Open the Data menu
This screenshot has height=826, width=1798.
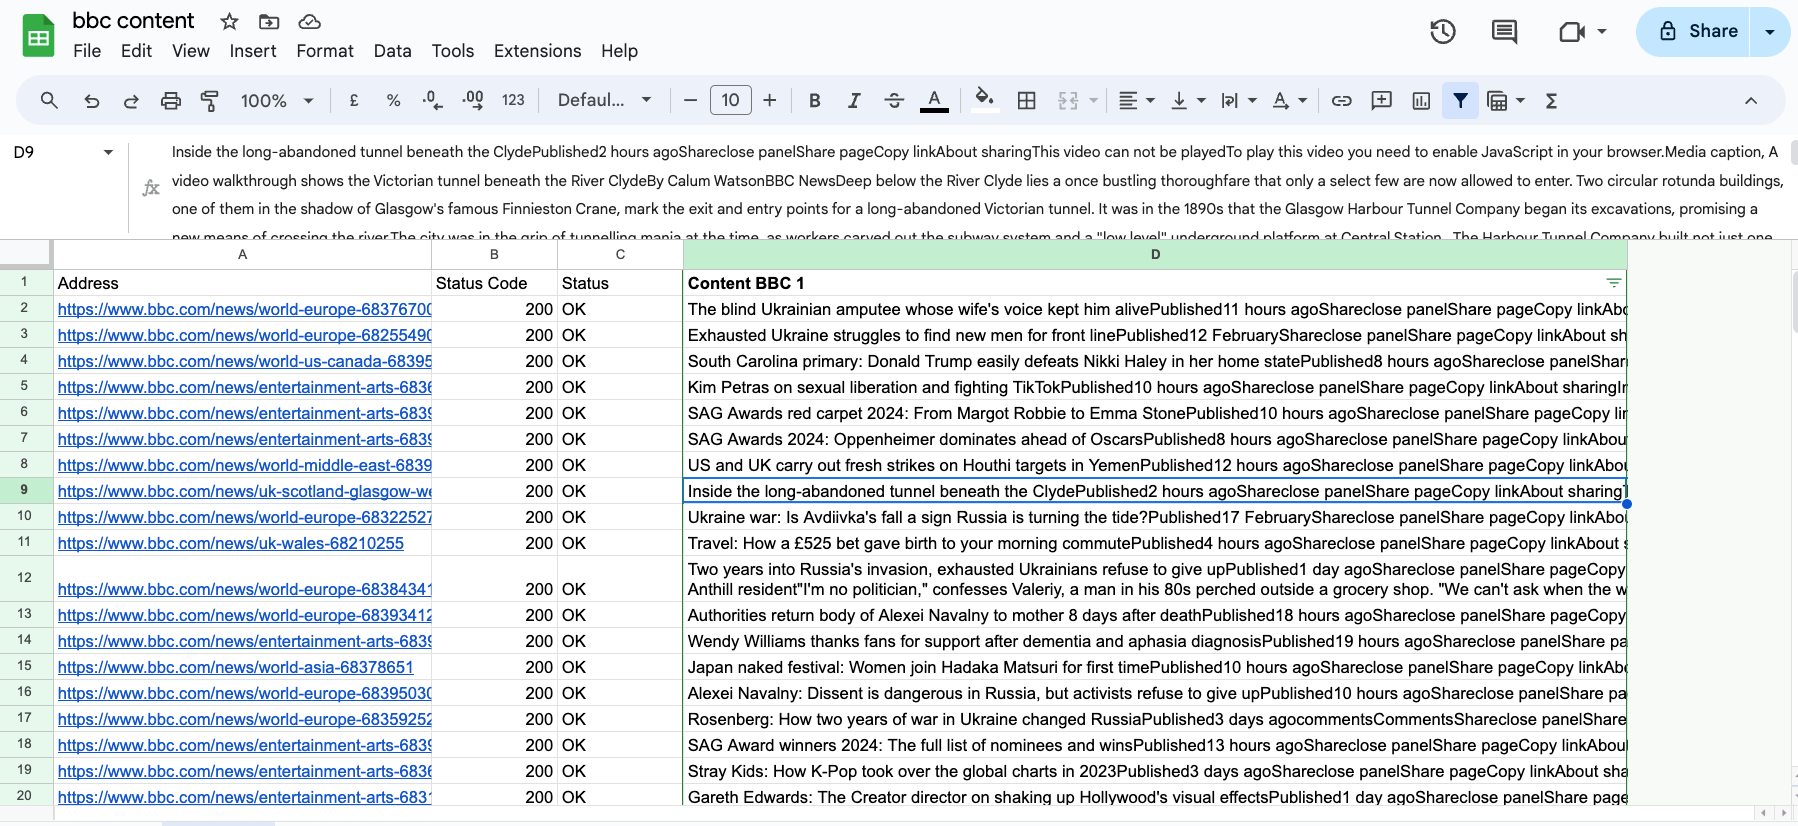[x=393, y=51]
